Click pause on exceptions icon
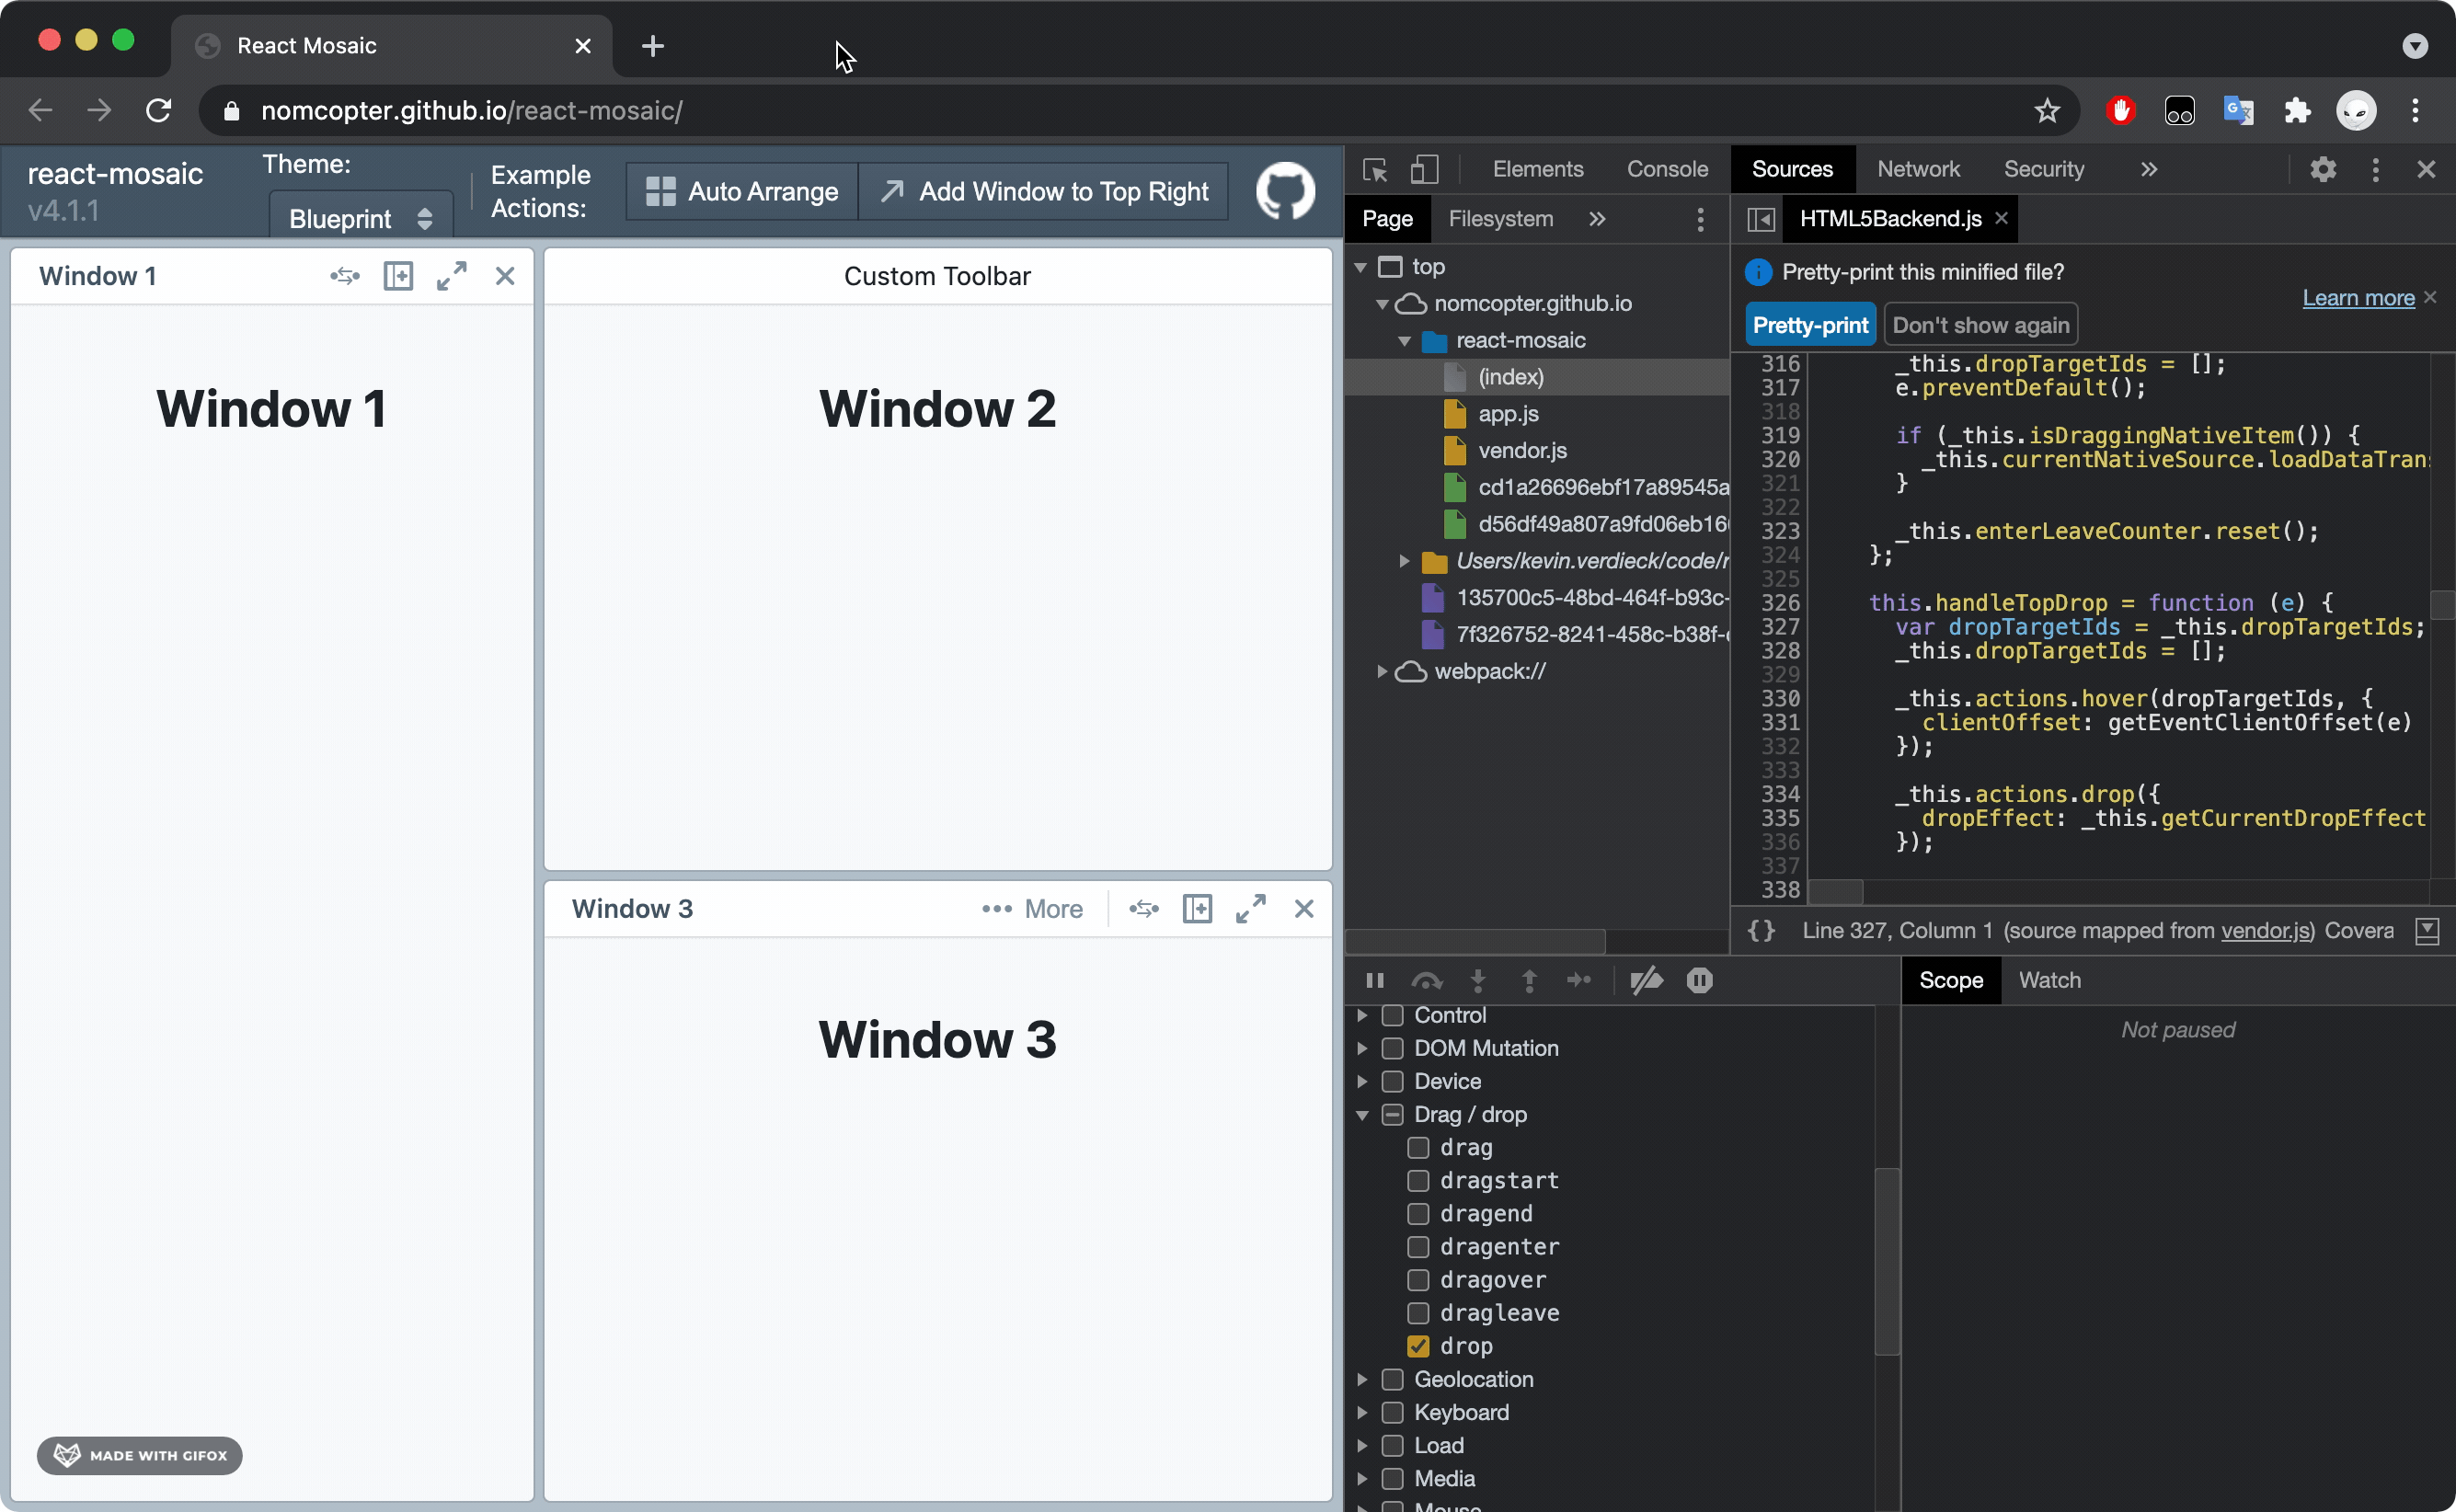The width and height of the screenshot is (2456, 1512). tap(1700, 980)
